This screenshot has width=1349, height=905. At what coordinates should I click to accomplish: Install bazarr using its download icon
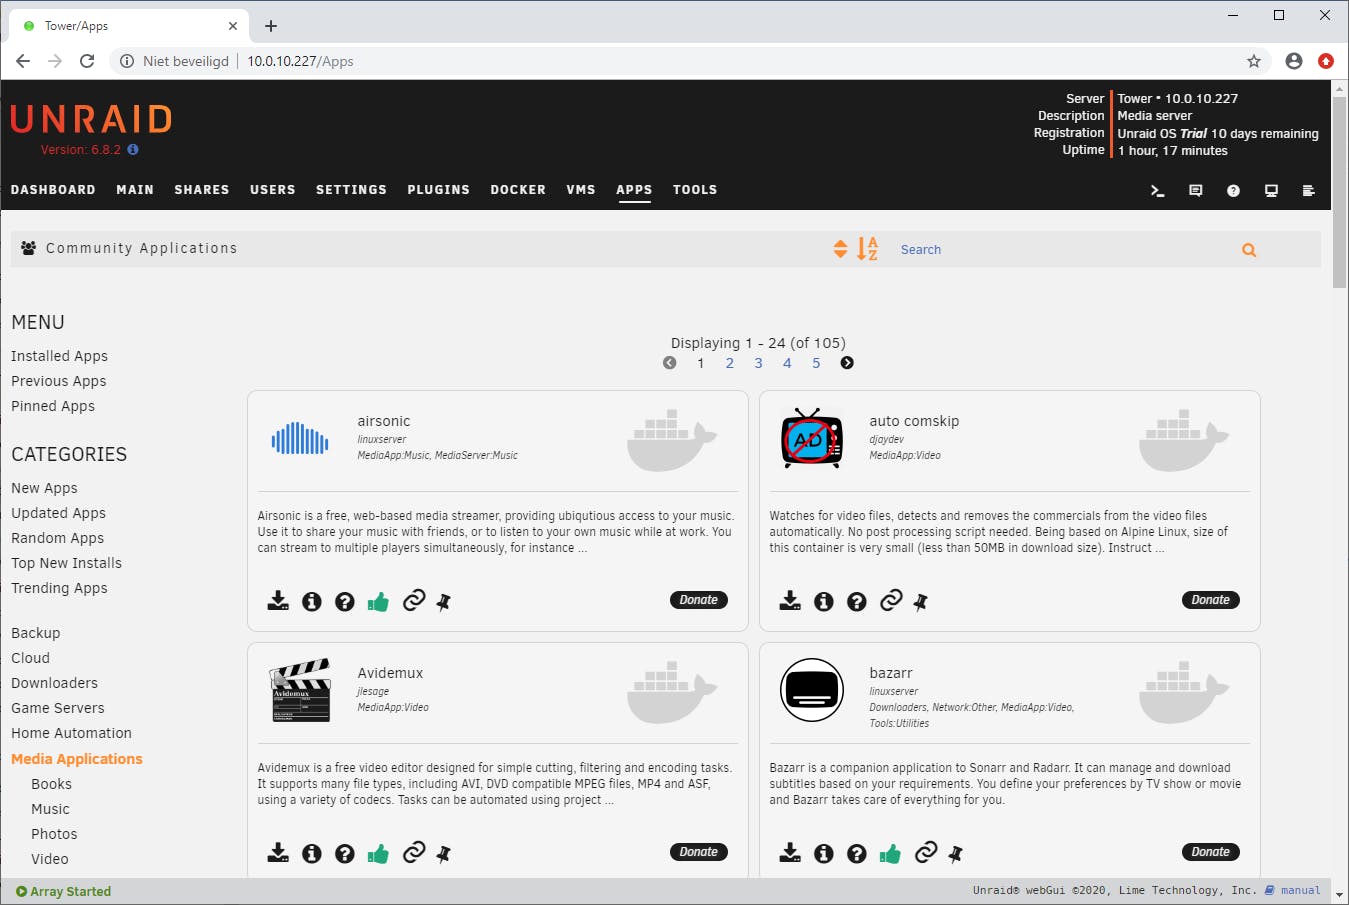point(790,853)
